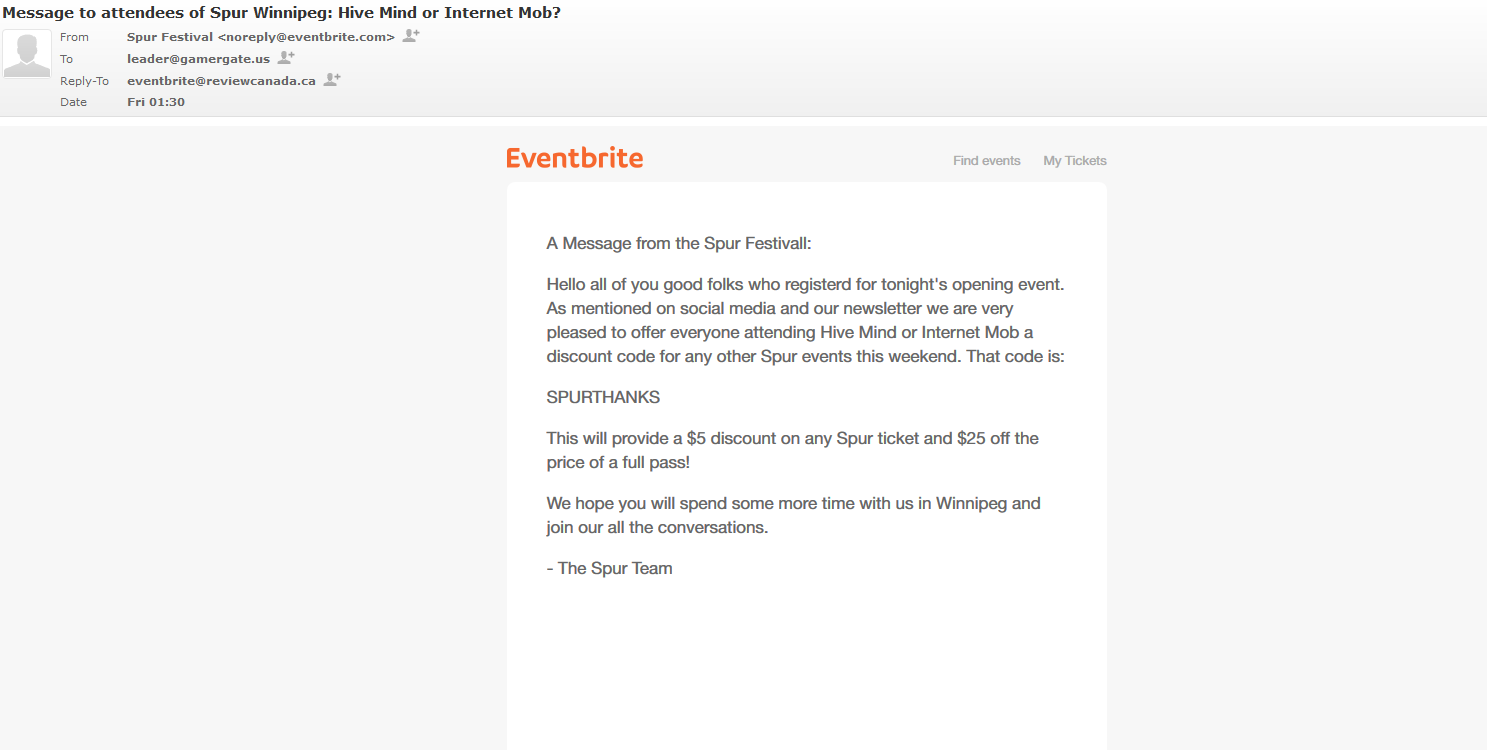Screen dimensions: 1487x750
Task: Add leader@gamergate.us to address book
Action: pyautogui.click(x=286, y=58)
